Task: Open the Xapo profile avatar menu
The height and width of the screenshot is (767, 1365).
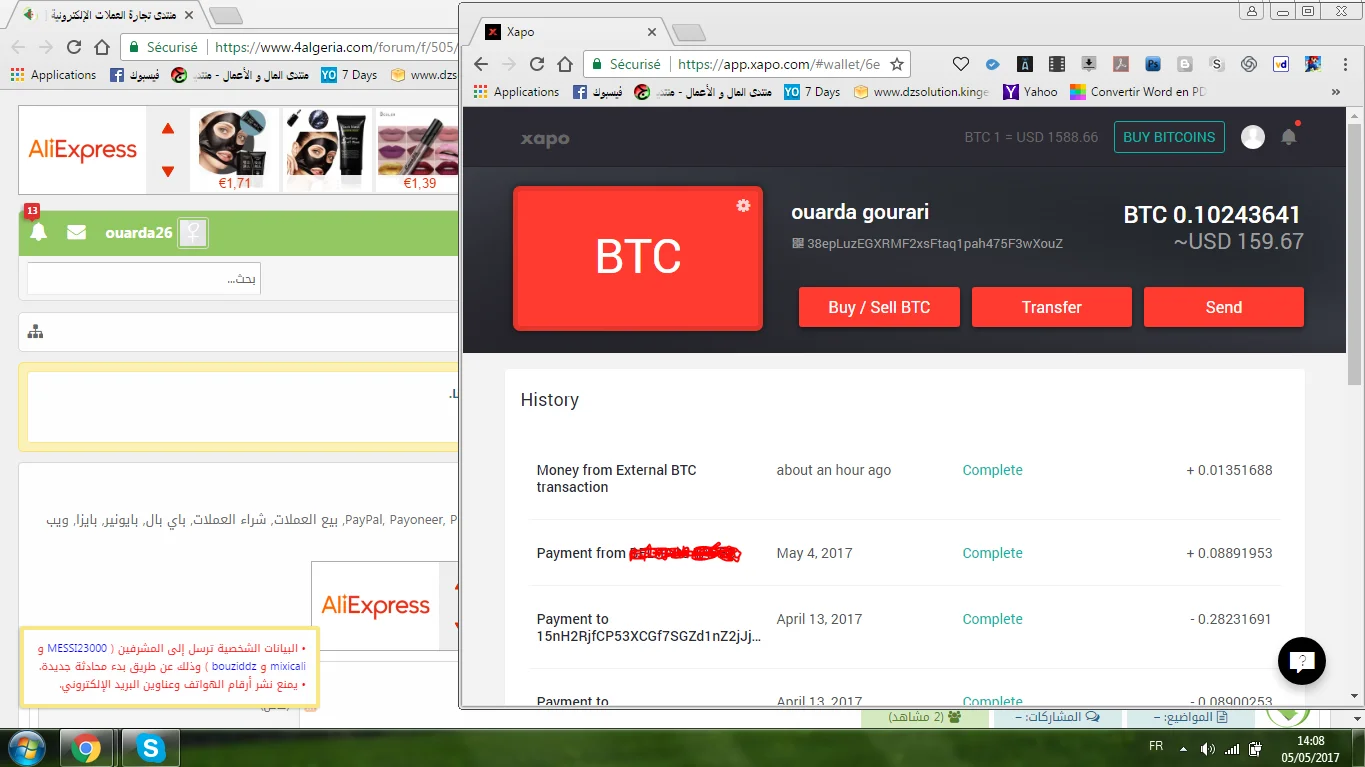Action: pyautogui.click(x=1252, y=137)
